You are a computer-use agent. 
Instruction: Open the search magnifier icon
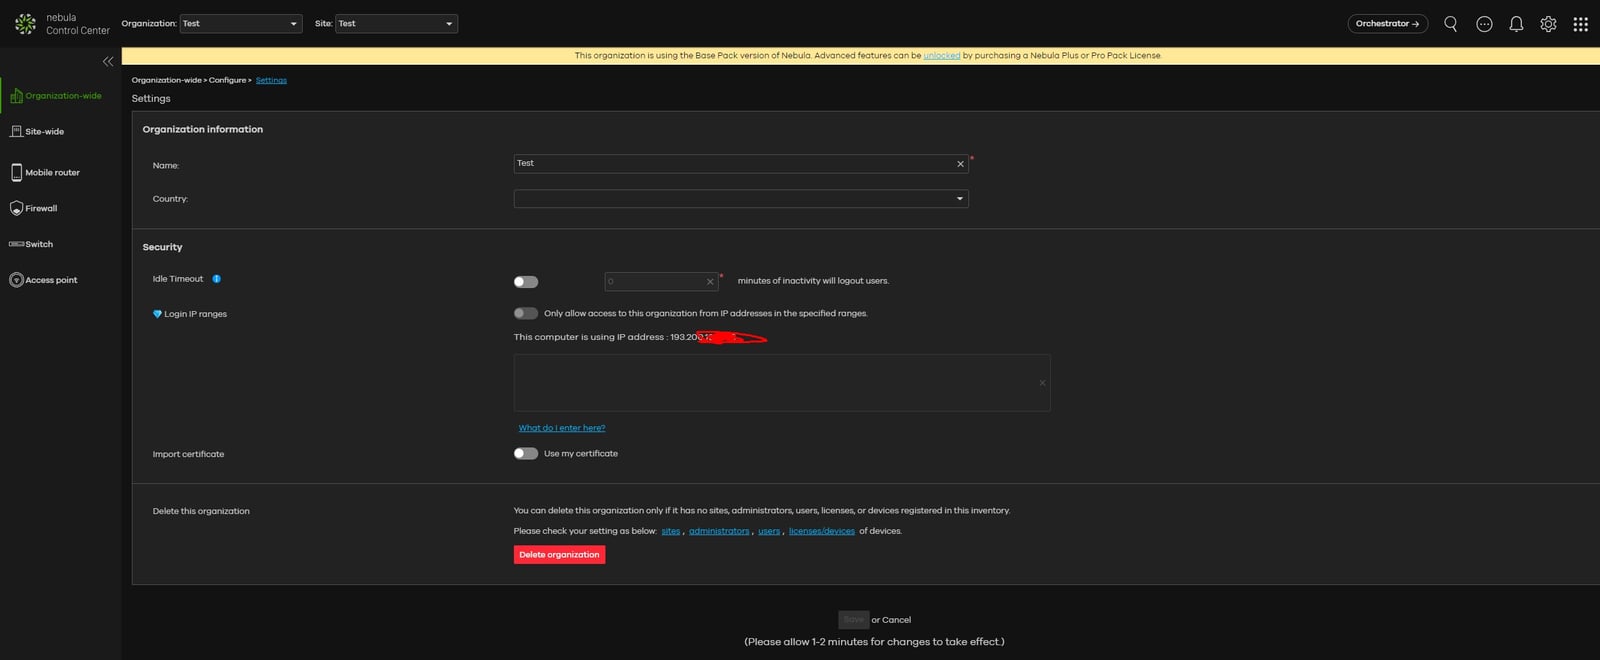tap(1450, 24)
